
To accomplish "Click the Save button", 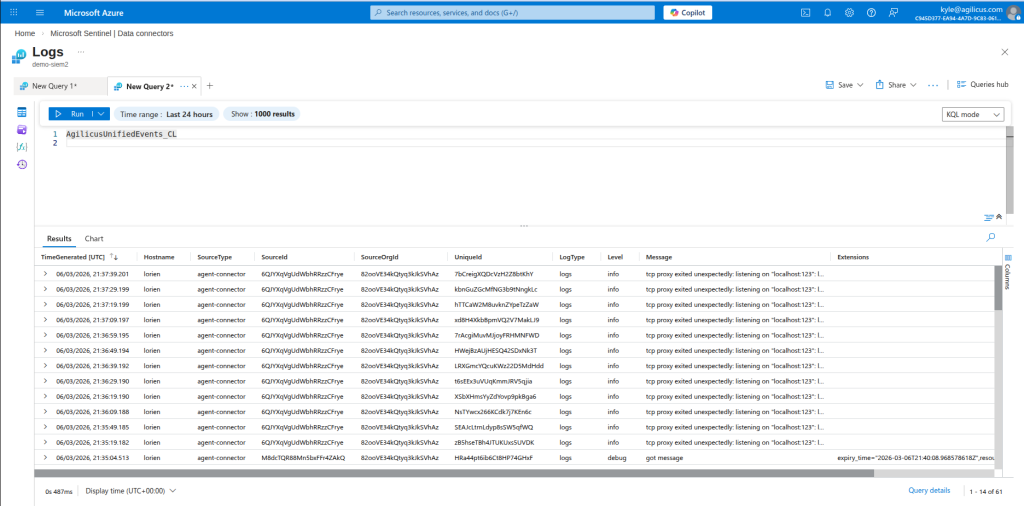I will (x=839, y=85).
